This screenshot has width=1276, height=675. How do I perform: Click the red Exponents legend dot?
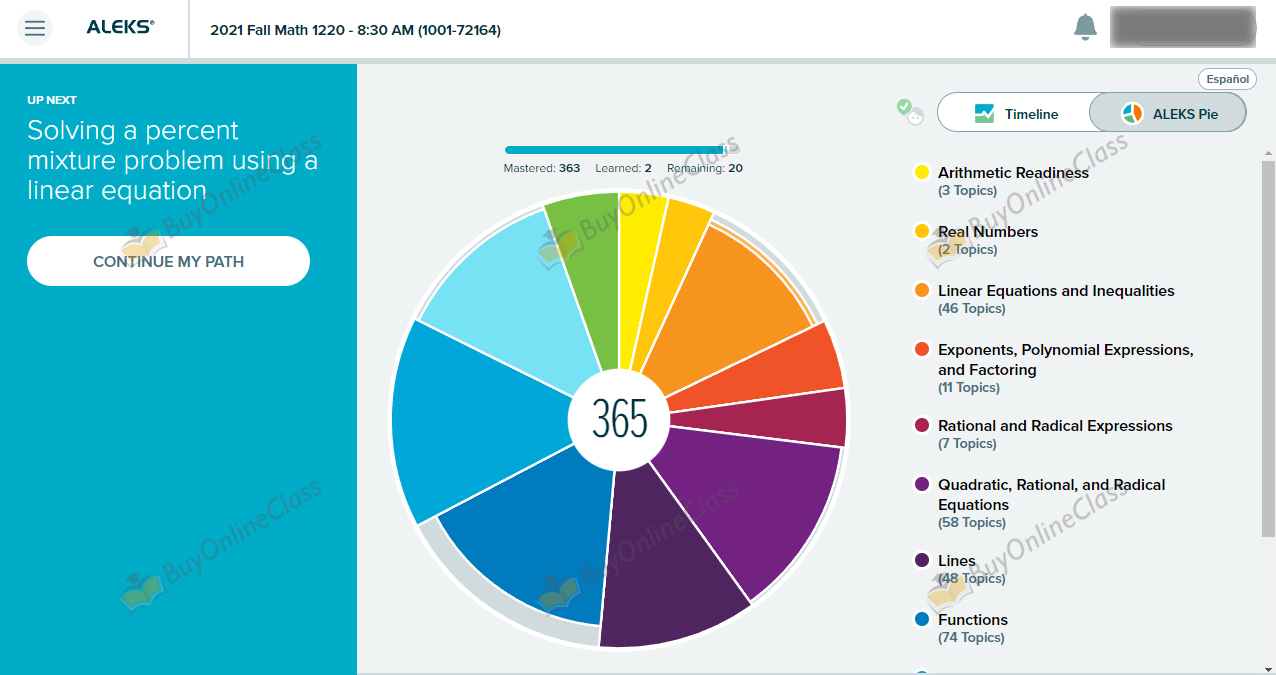[922, 350]
